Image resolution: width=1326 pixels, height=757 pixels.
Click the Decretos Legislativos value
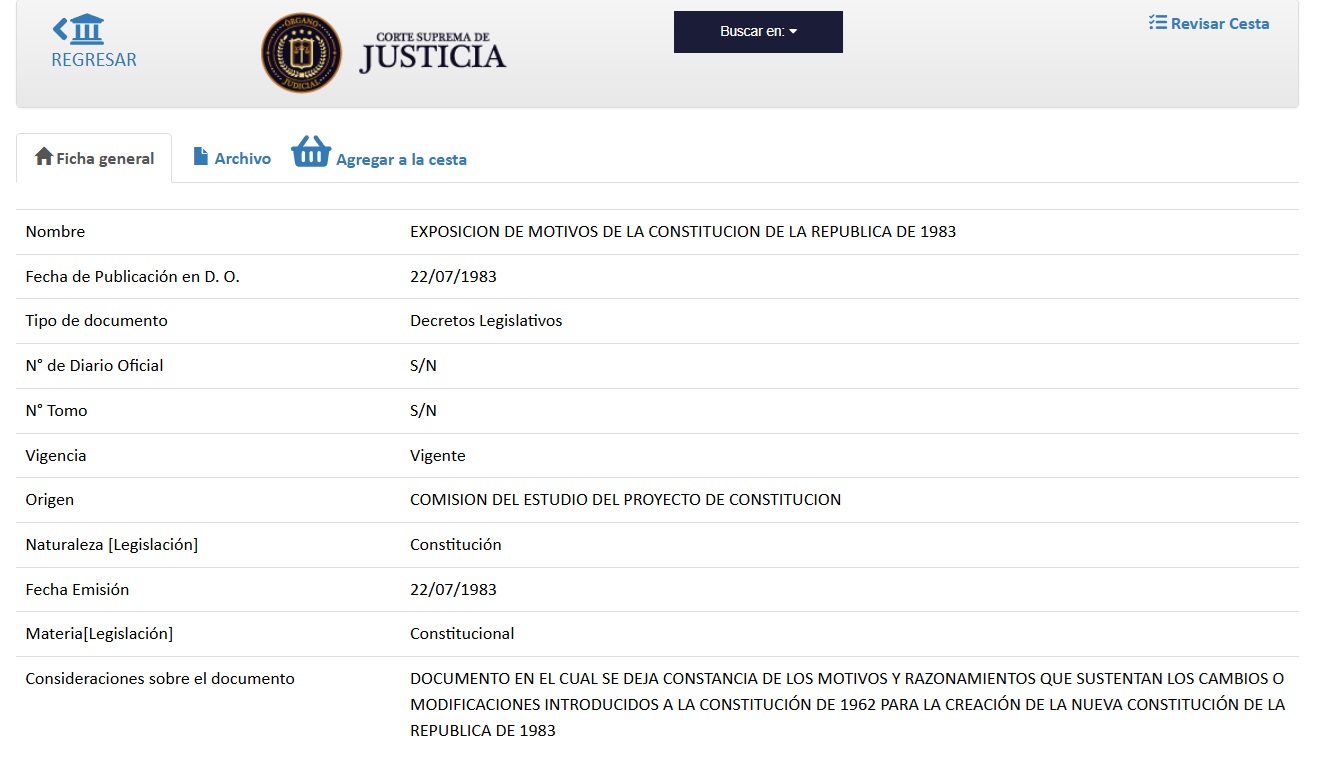click(486, 321)
